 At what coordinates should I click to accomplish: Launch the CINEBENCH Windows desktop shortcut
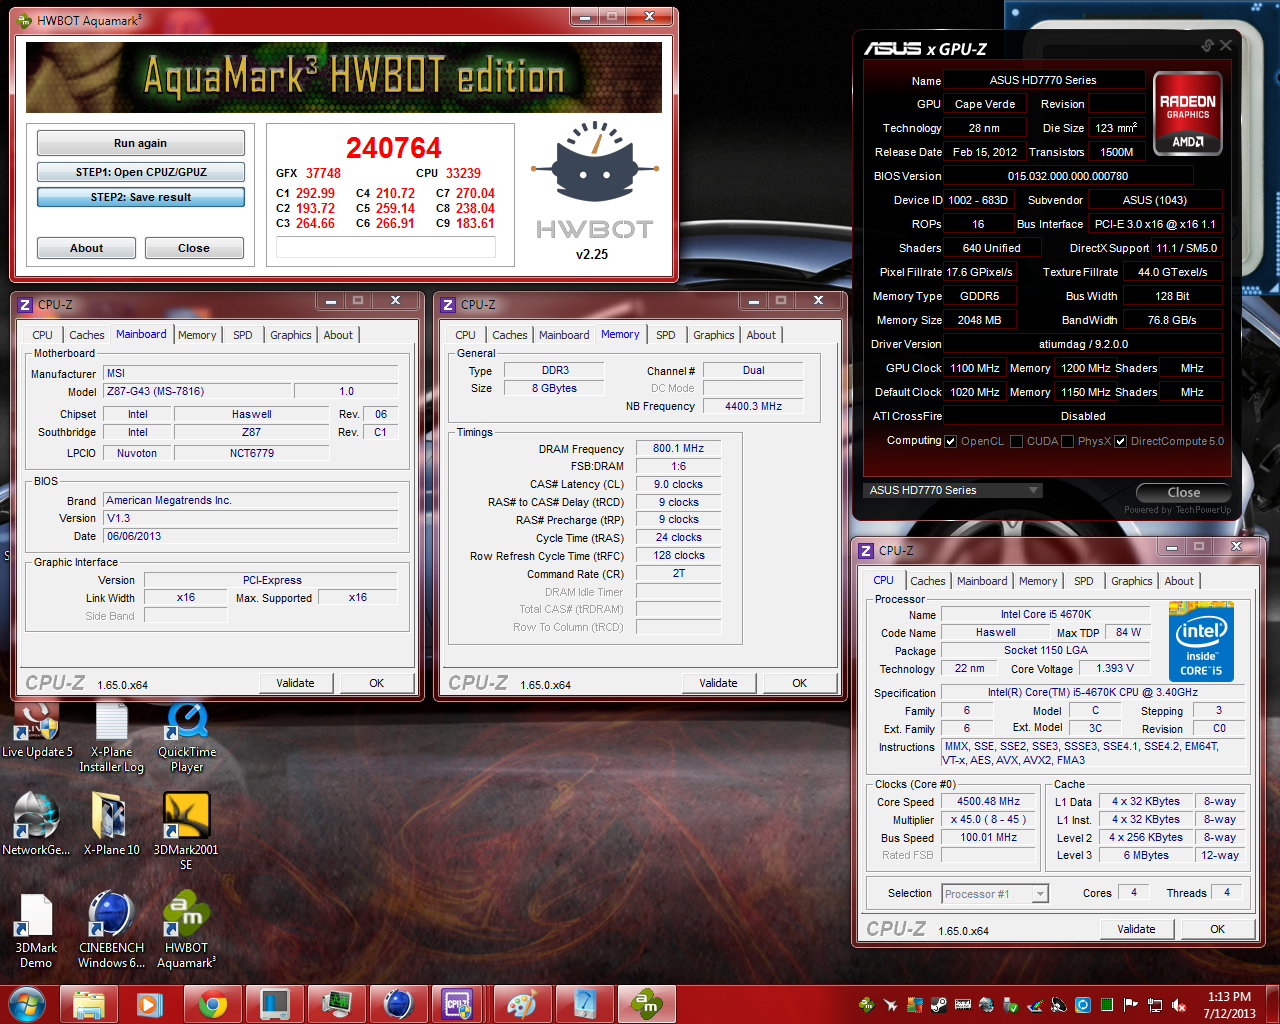111,930
